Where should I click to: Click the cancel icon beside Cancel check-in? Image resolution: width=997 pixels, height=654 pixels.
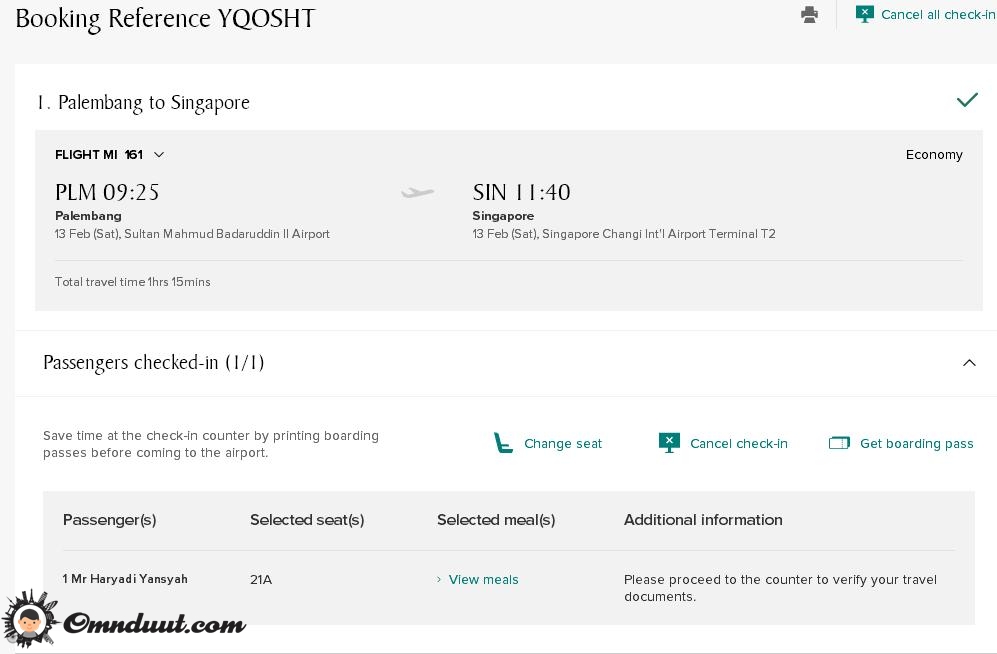pos(669,443)
